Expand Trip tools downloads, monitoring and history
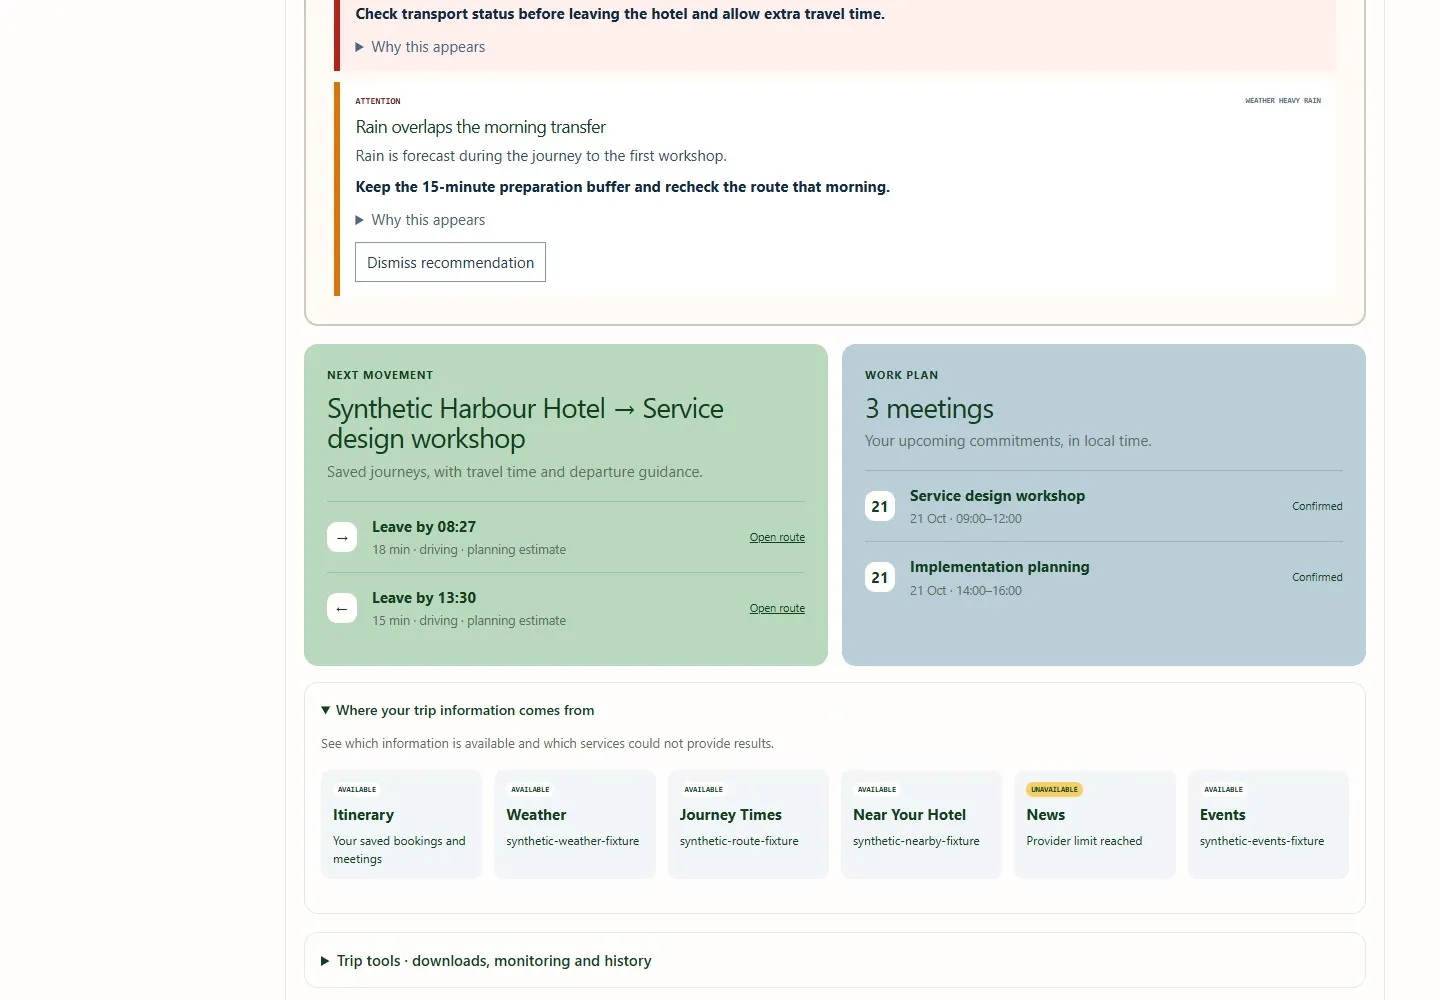1440x1000 pixels. click(486, 961)
